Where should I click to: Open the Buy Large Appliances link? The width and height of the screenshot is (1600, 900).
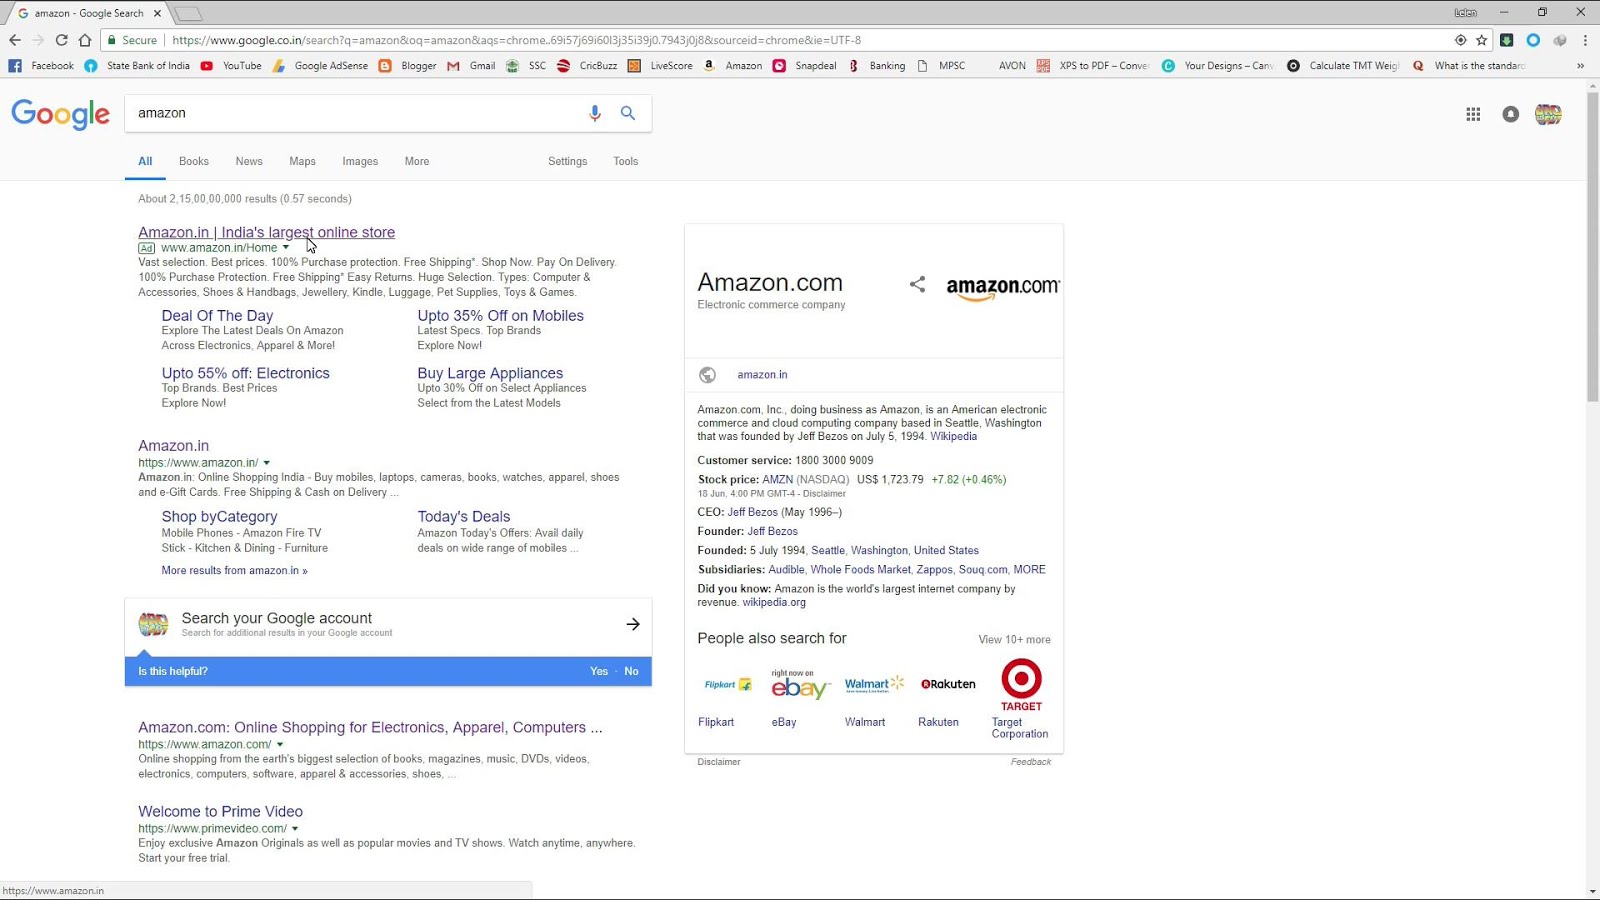click(490, 373)
